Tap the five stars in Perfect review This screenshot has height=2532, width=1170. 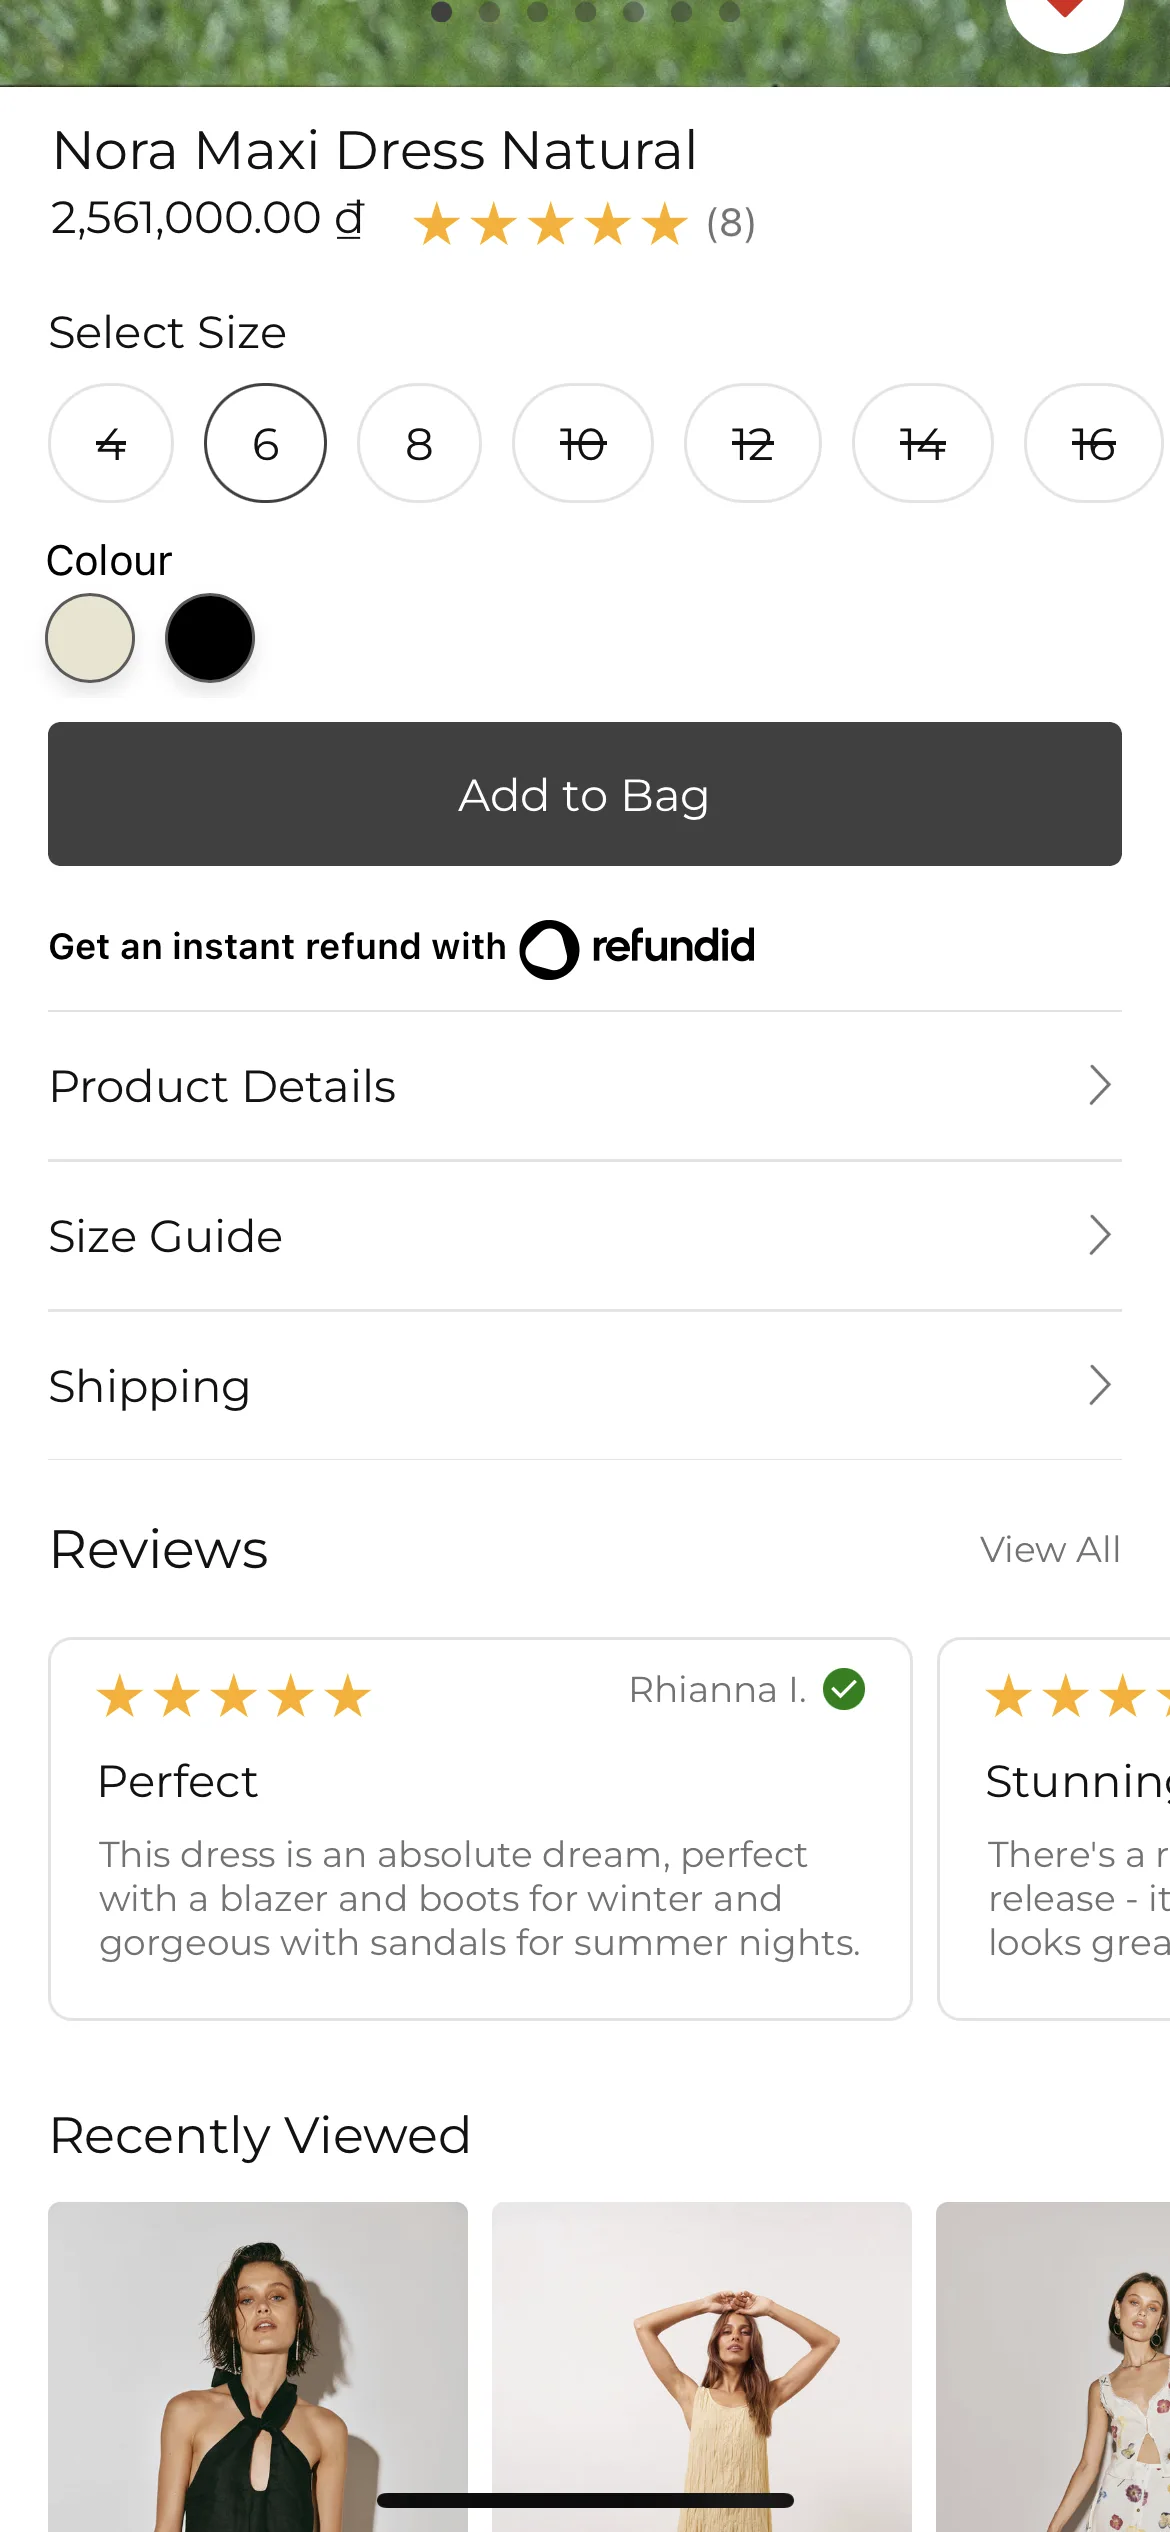point(234,1696)
